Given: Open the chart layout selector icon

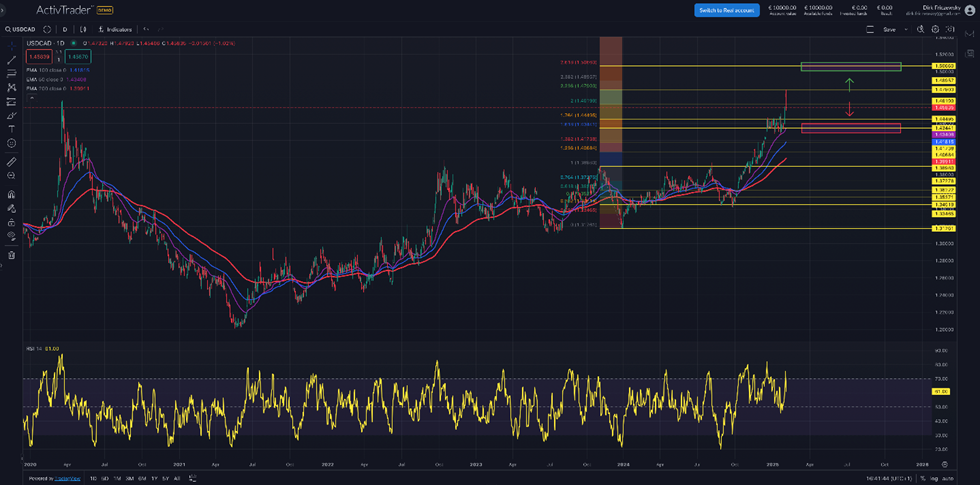Looking at the screenshot, I should (870, 29).
